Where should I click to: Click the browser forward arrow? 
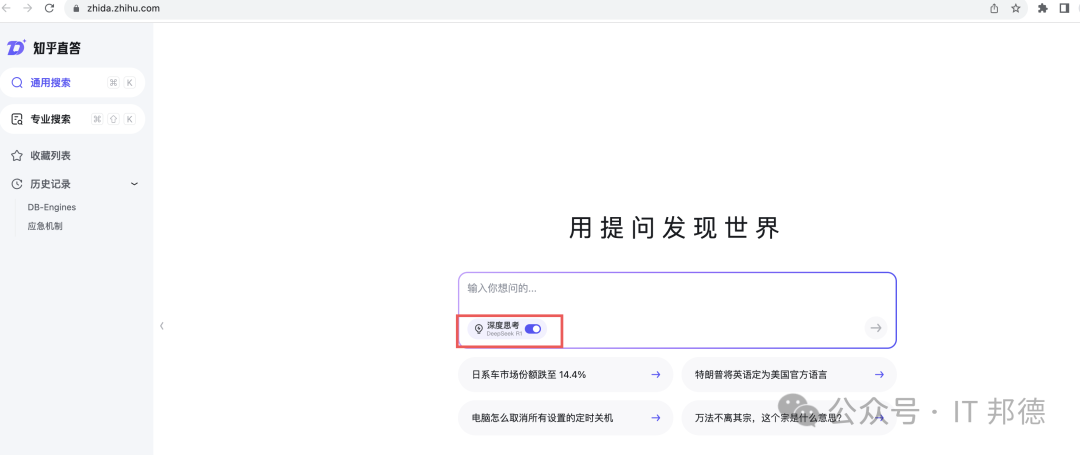pyautogui.click(x=28, y=8)
